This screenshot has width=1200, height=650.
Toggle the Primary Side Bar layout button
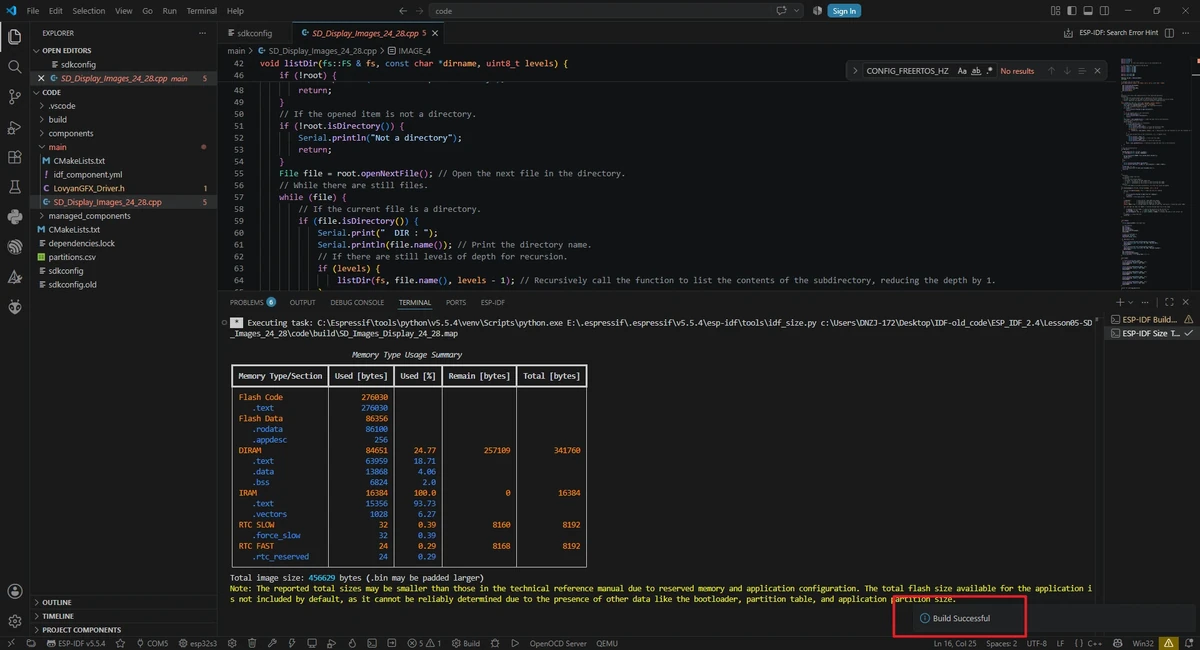pyautogui.click(x=1071, y=11)
